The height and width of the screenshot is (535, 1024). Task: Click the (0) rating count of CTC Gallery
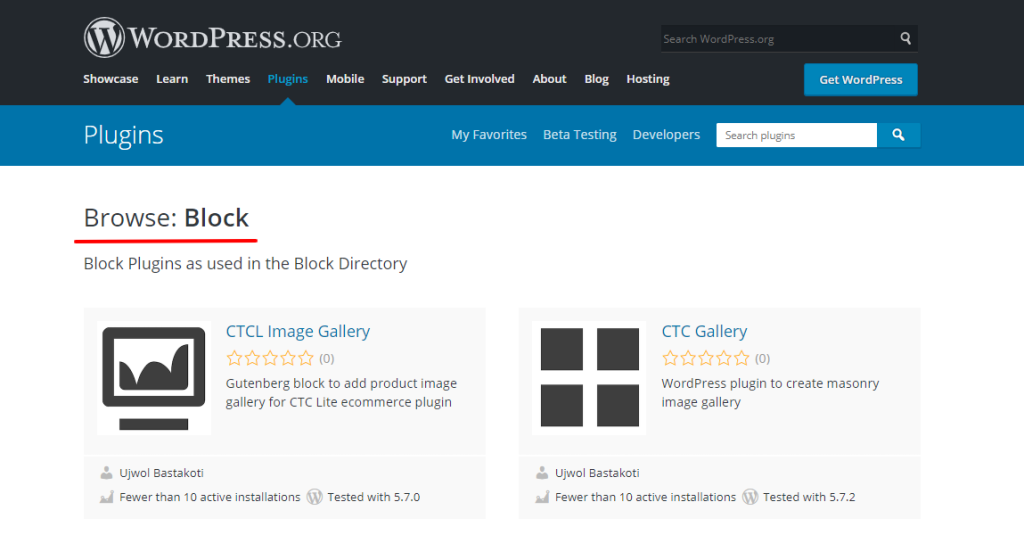tap(762, 359)
